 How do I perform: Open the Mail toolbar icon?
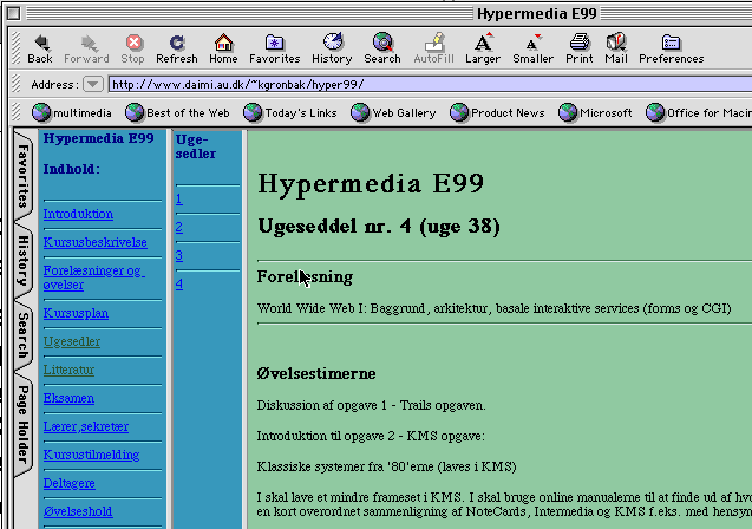616,42
